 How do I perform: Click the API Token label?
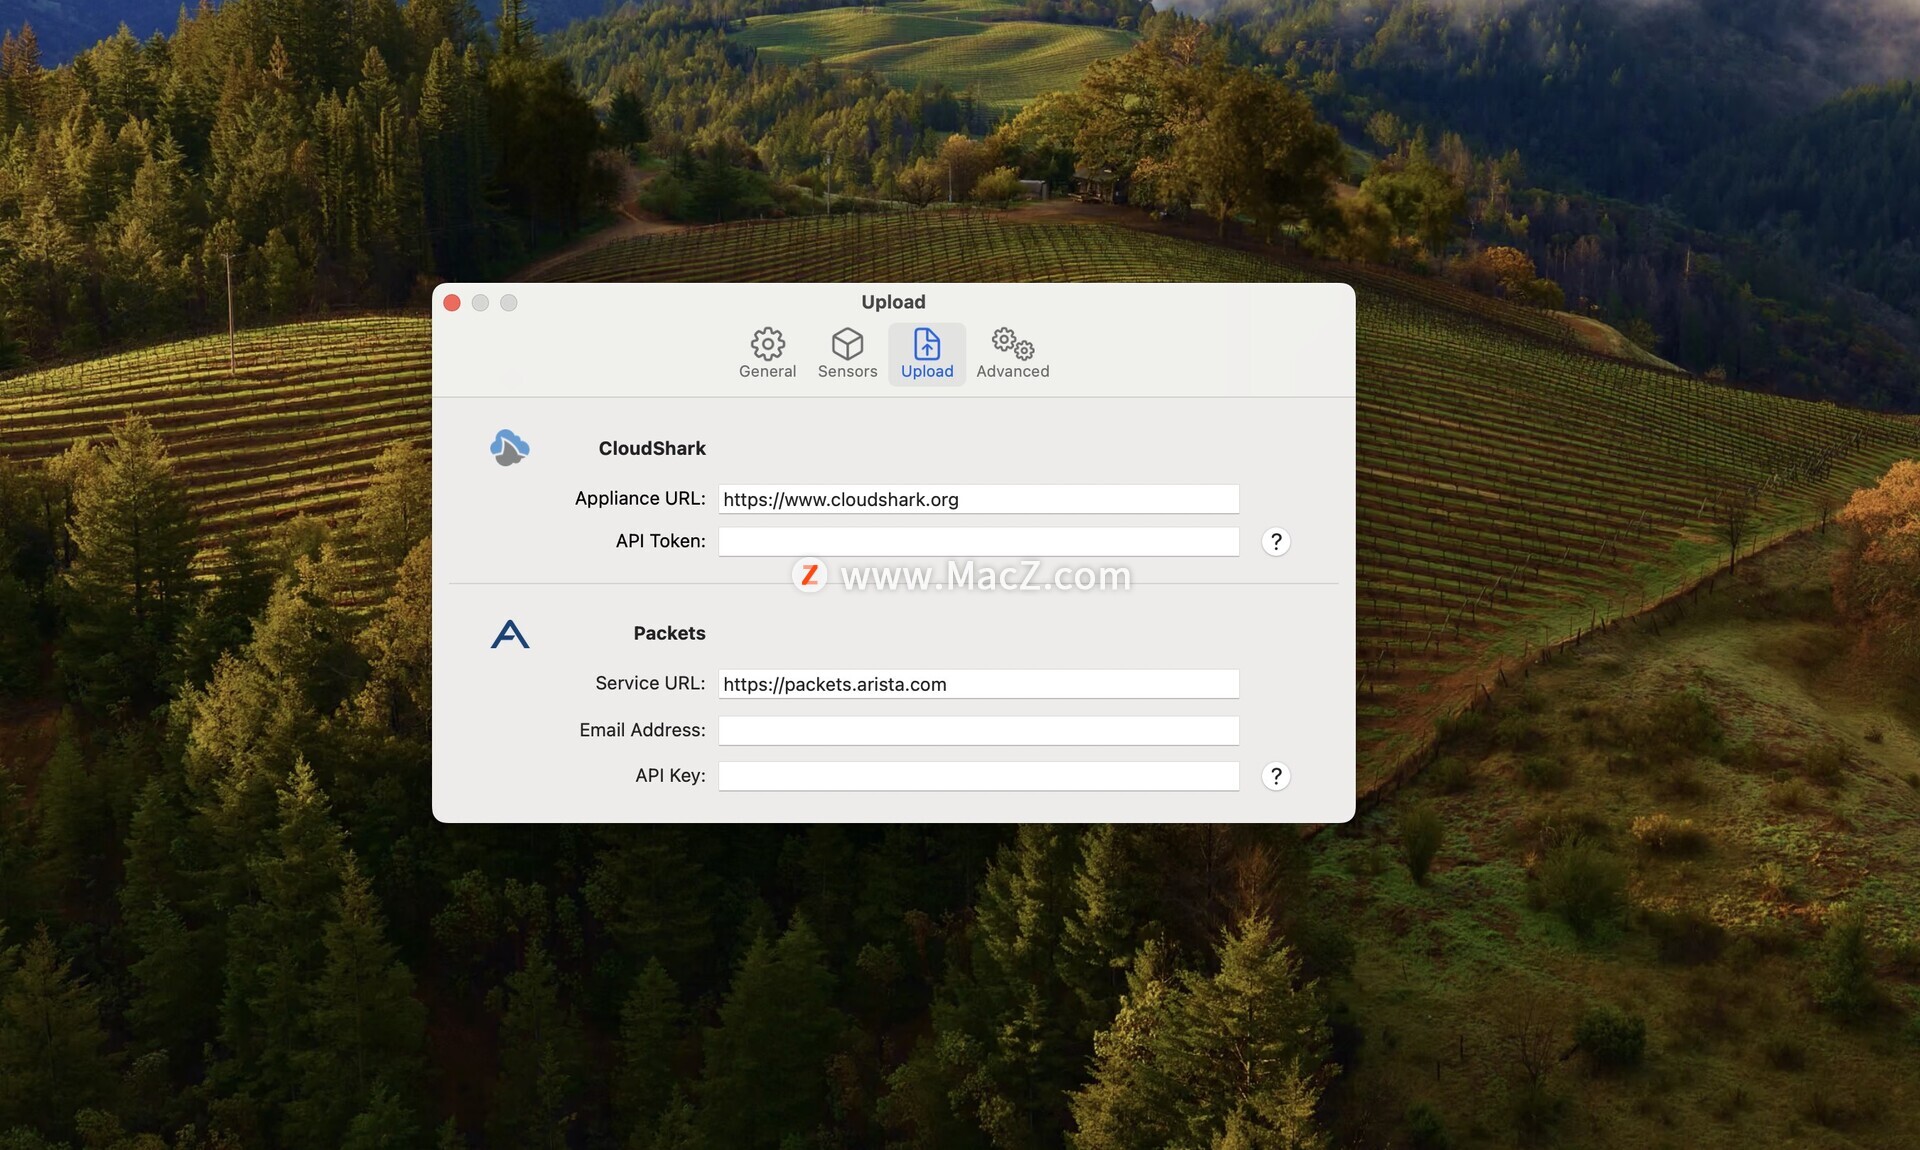(660, 541)
